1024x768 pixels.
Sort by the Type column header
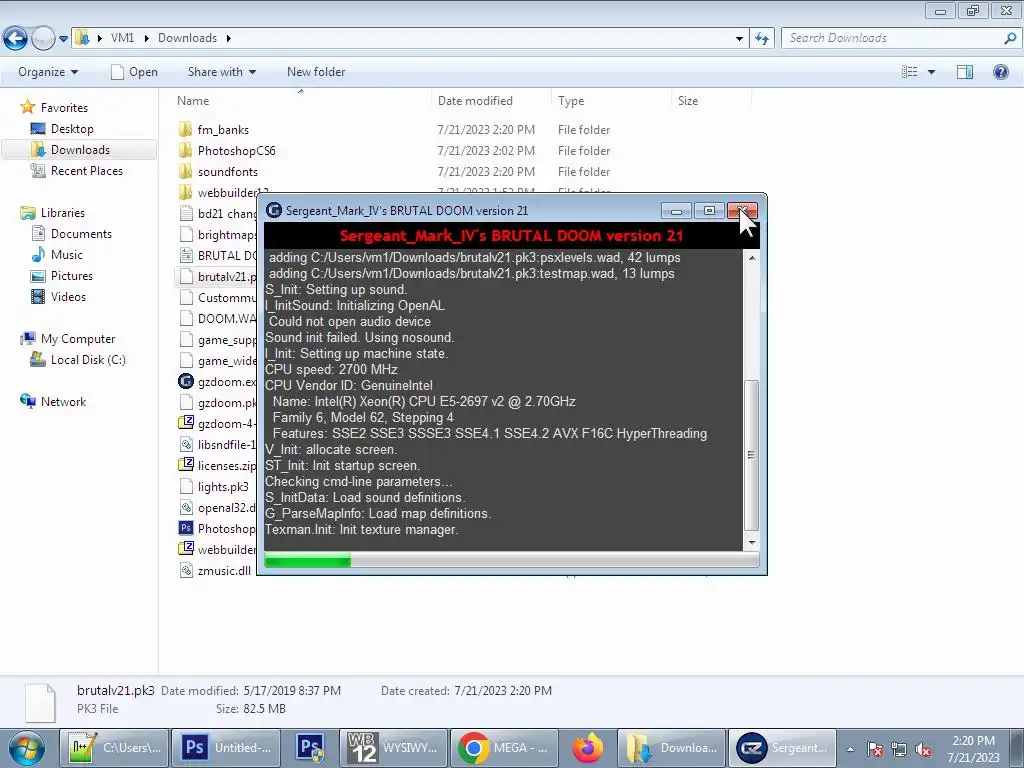coord(571,101)
